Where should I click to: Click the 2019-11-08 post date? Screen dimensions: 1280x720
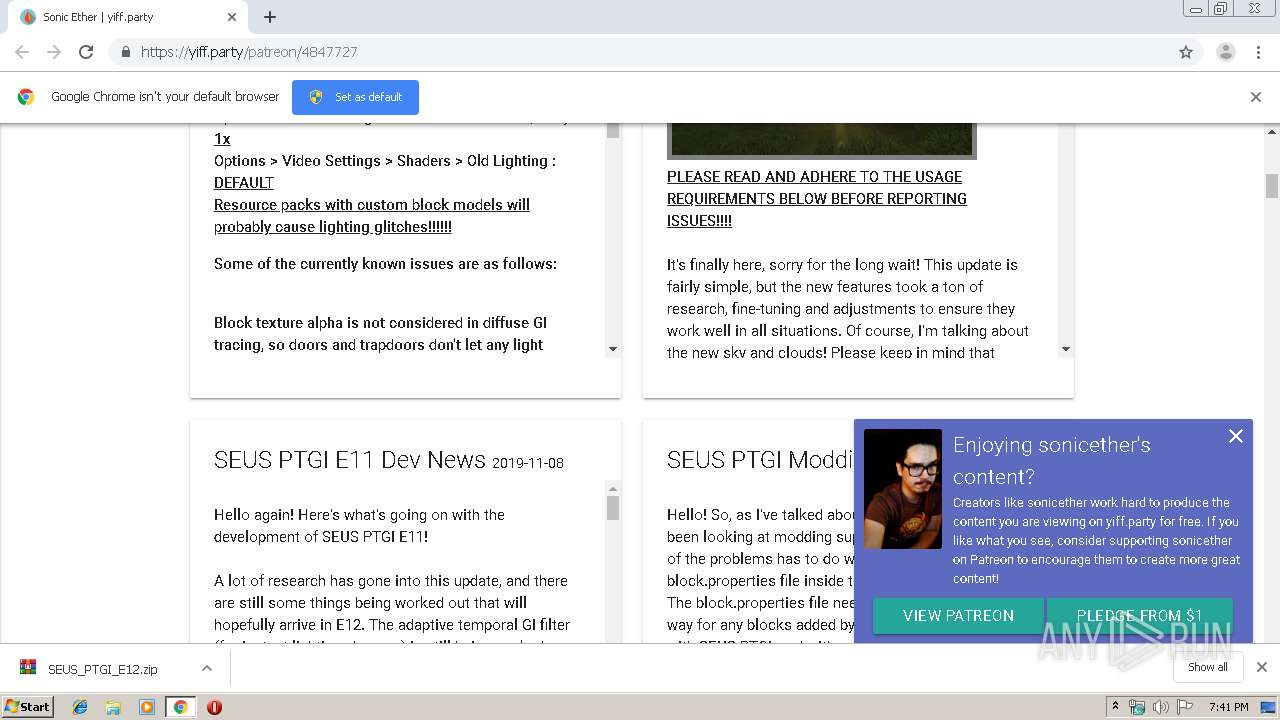point(528,463)
